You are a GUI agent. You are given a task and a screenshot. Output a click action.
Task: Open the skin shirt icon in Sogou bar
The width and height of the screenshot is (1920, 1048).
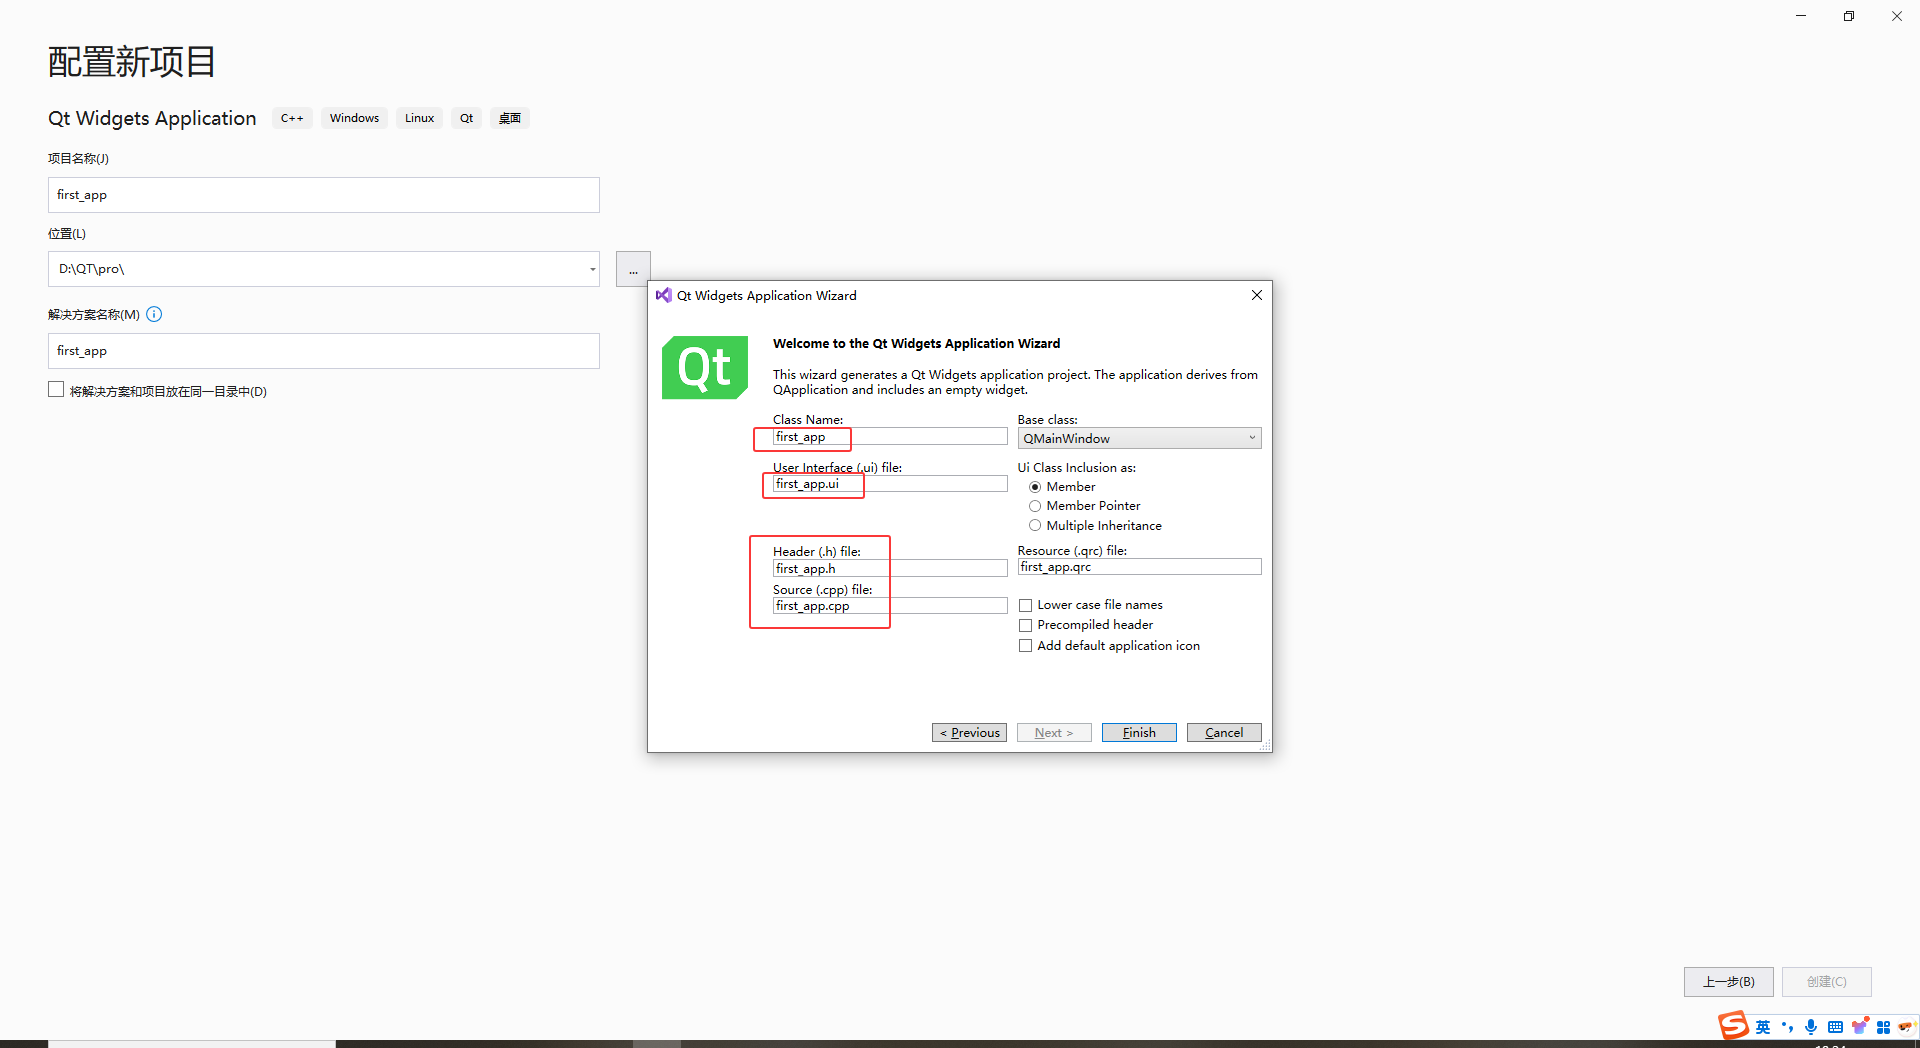click(1860, 1026)
